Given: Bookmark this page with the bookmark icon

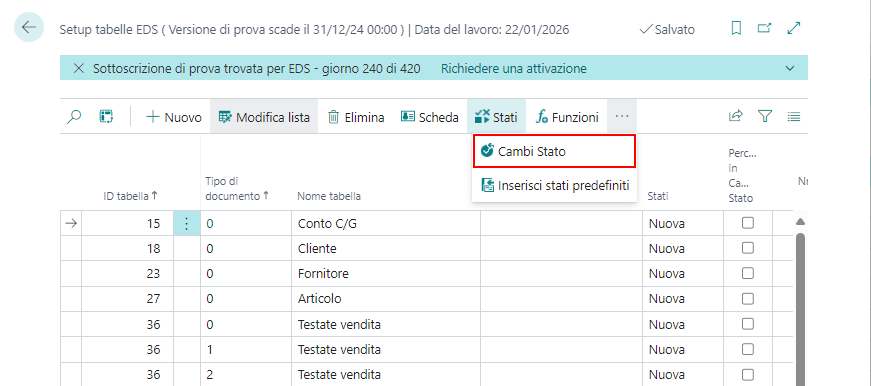Looking at the screenshot, I should click(x=736, y=29).
